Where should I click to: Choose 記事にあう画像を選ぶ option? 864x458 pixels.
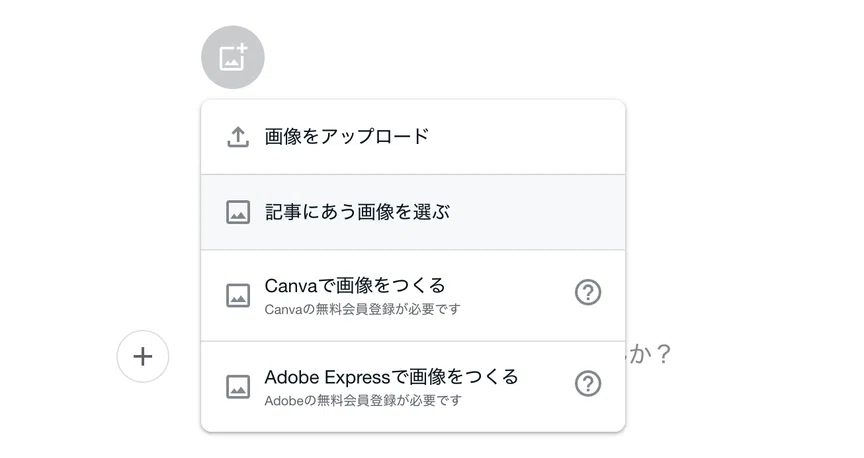[413, 212]
